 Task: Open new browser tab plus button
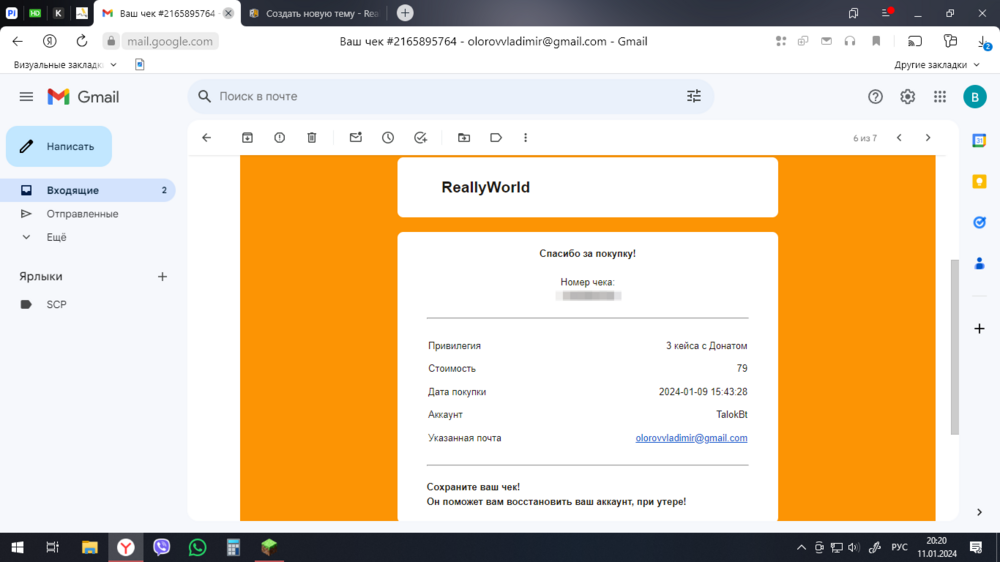(x=405, y=13)
